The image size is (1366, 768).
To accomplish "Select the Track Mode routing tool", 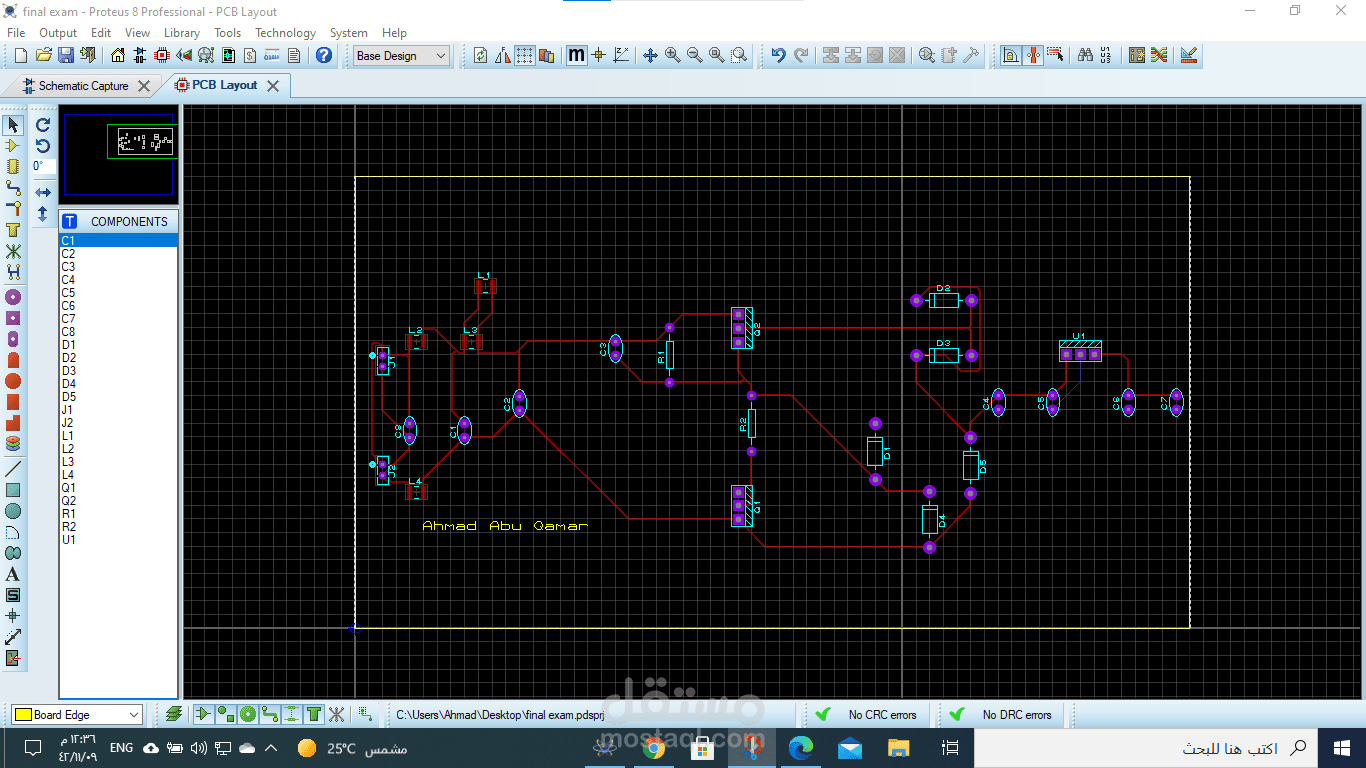I will point(13,188).
